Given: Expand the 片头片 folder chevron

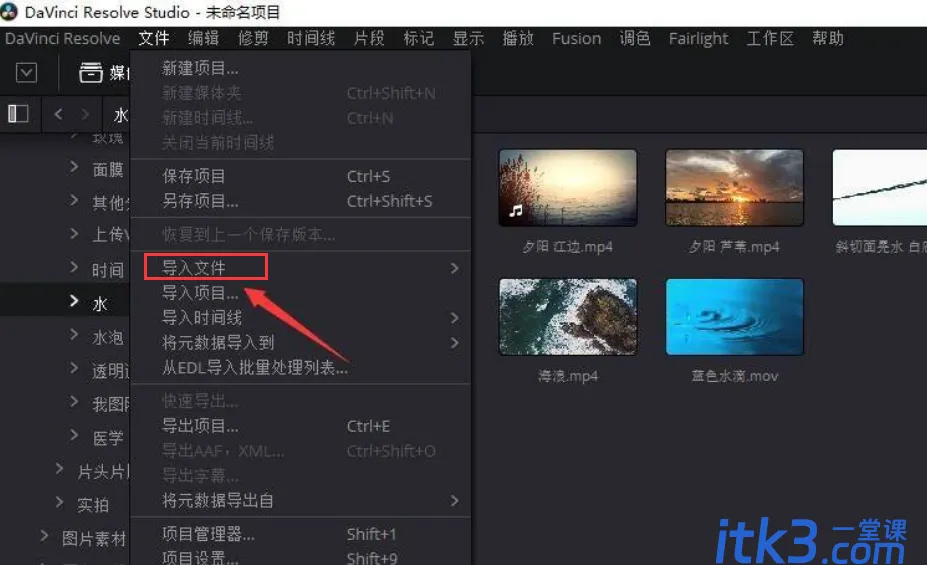Looking at the screenshot, I should [59, 469].
